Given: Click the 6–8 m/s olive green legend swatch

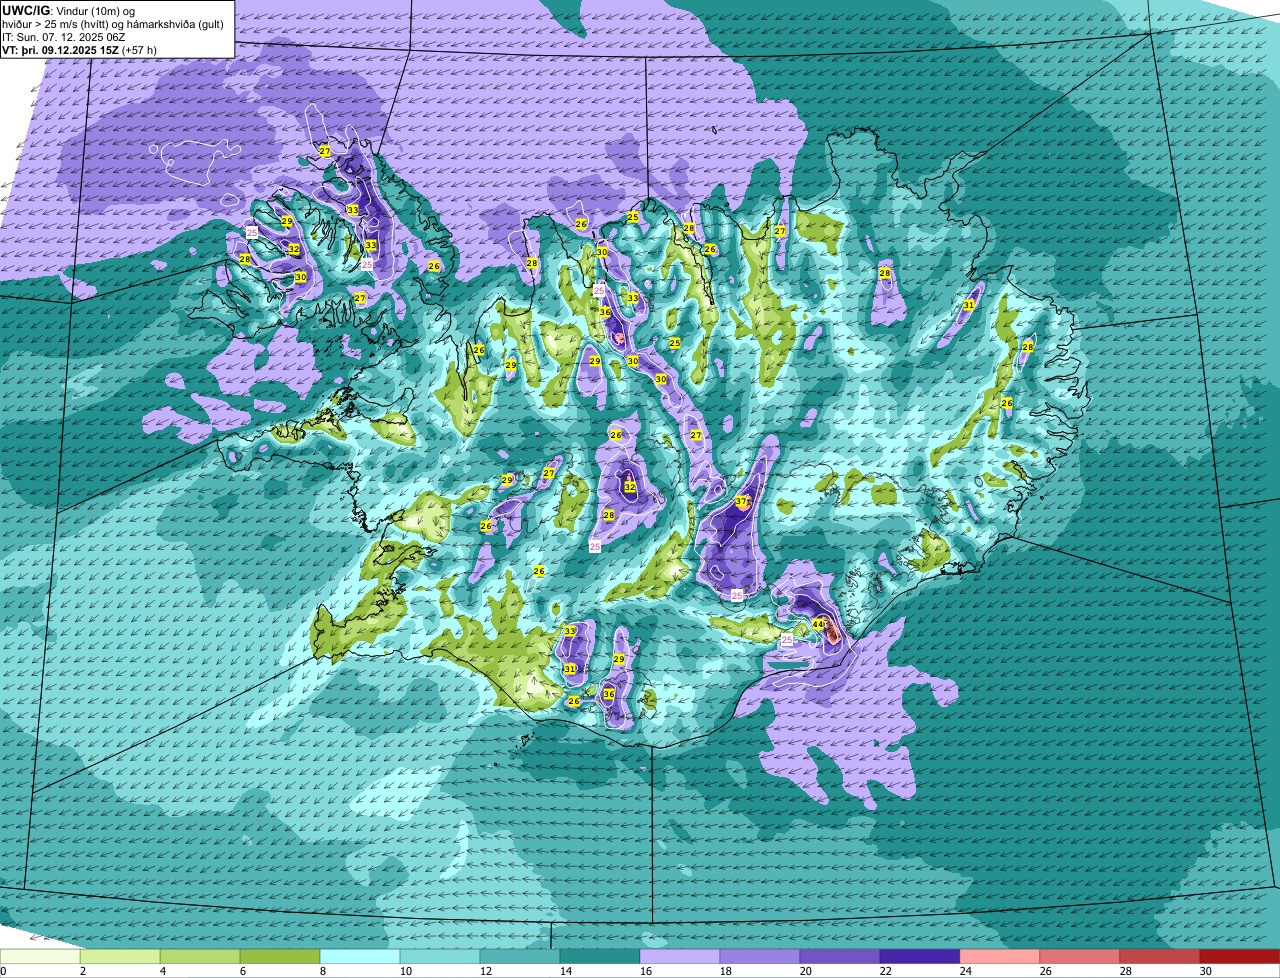Looking at the screenshot, I should pyautogui.click(x=280, y=957).
